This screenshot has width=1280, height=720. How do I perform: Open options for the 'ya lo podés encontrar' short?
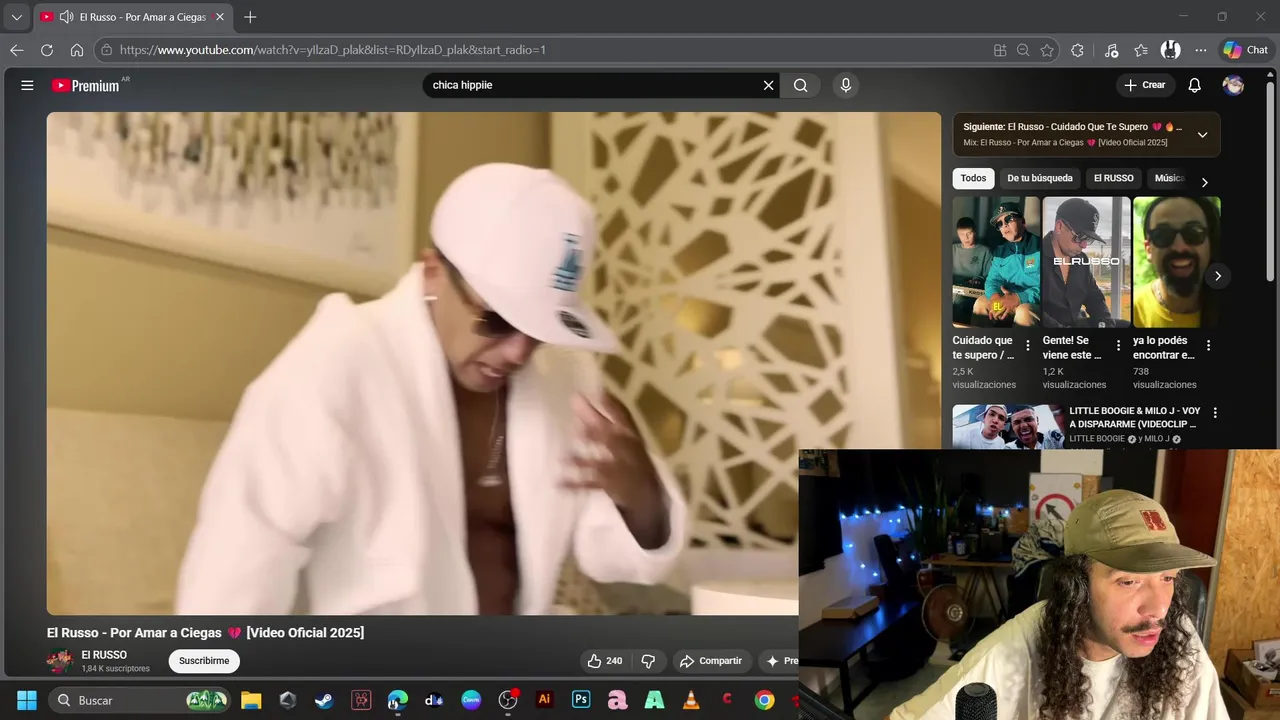1208,346
